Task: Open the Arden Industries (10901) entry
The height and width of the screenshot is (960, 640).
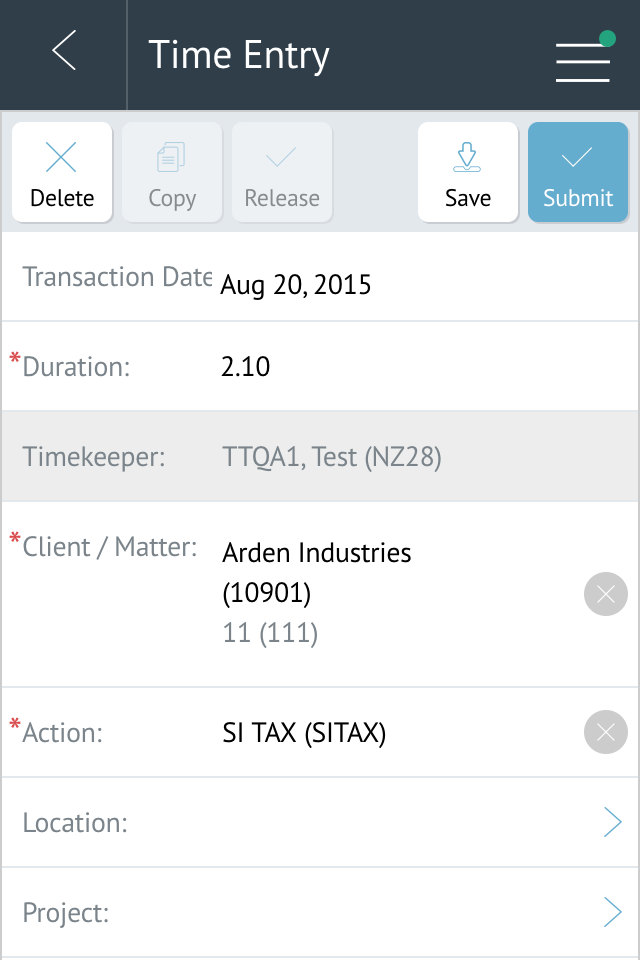Action: pyautogui.click(x=317, y=572)
